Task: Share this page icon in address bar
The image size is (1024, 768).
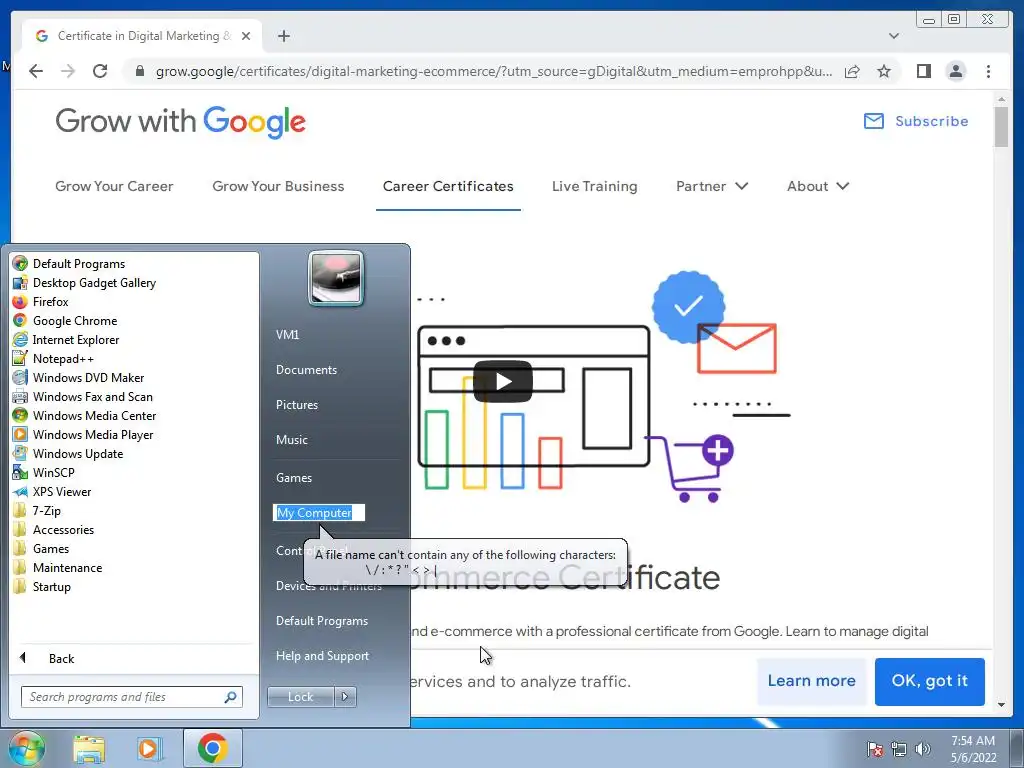Action: click(x=852, y=71)
